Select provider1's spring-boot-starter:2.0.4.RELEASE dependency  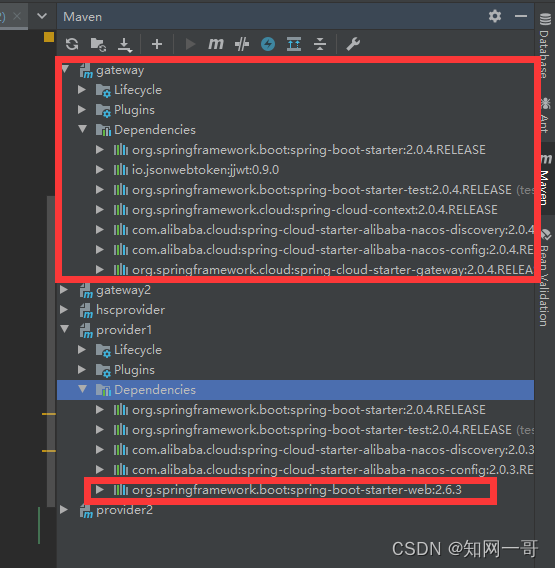point(309,410)
